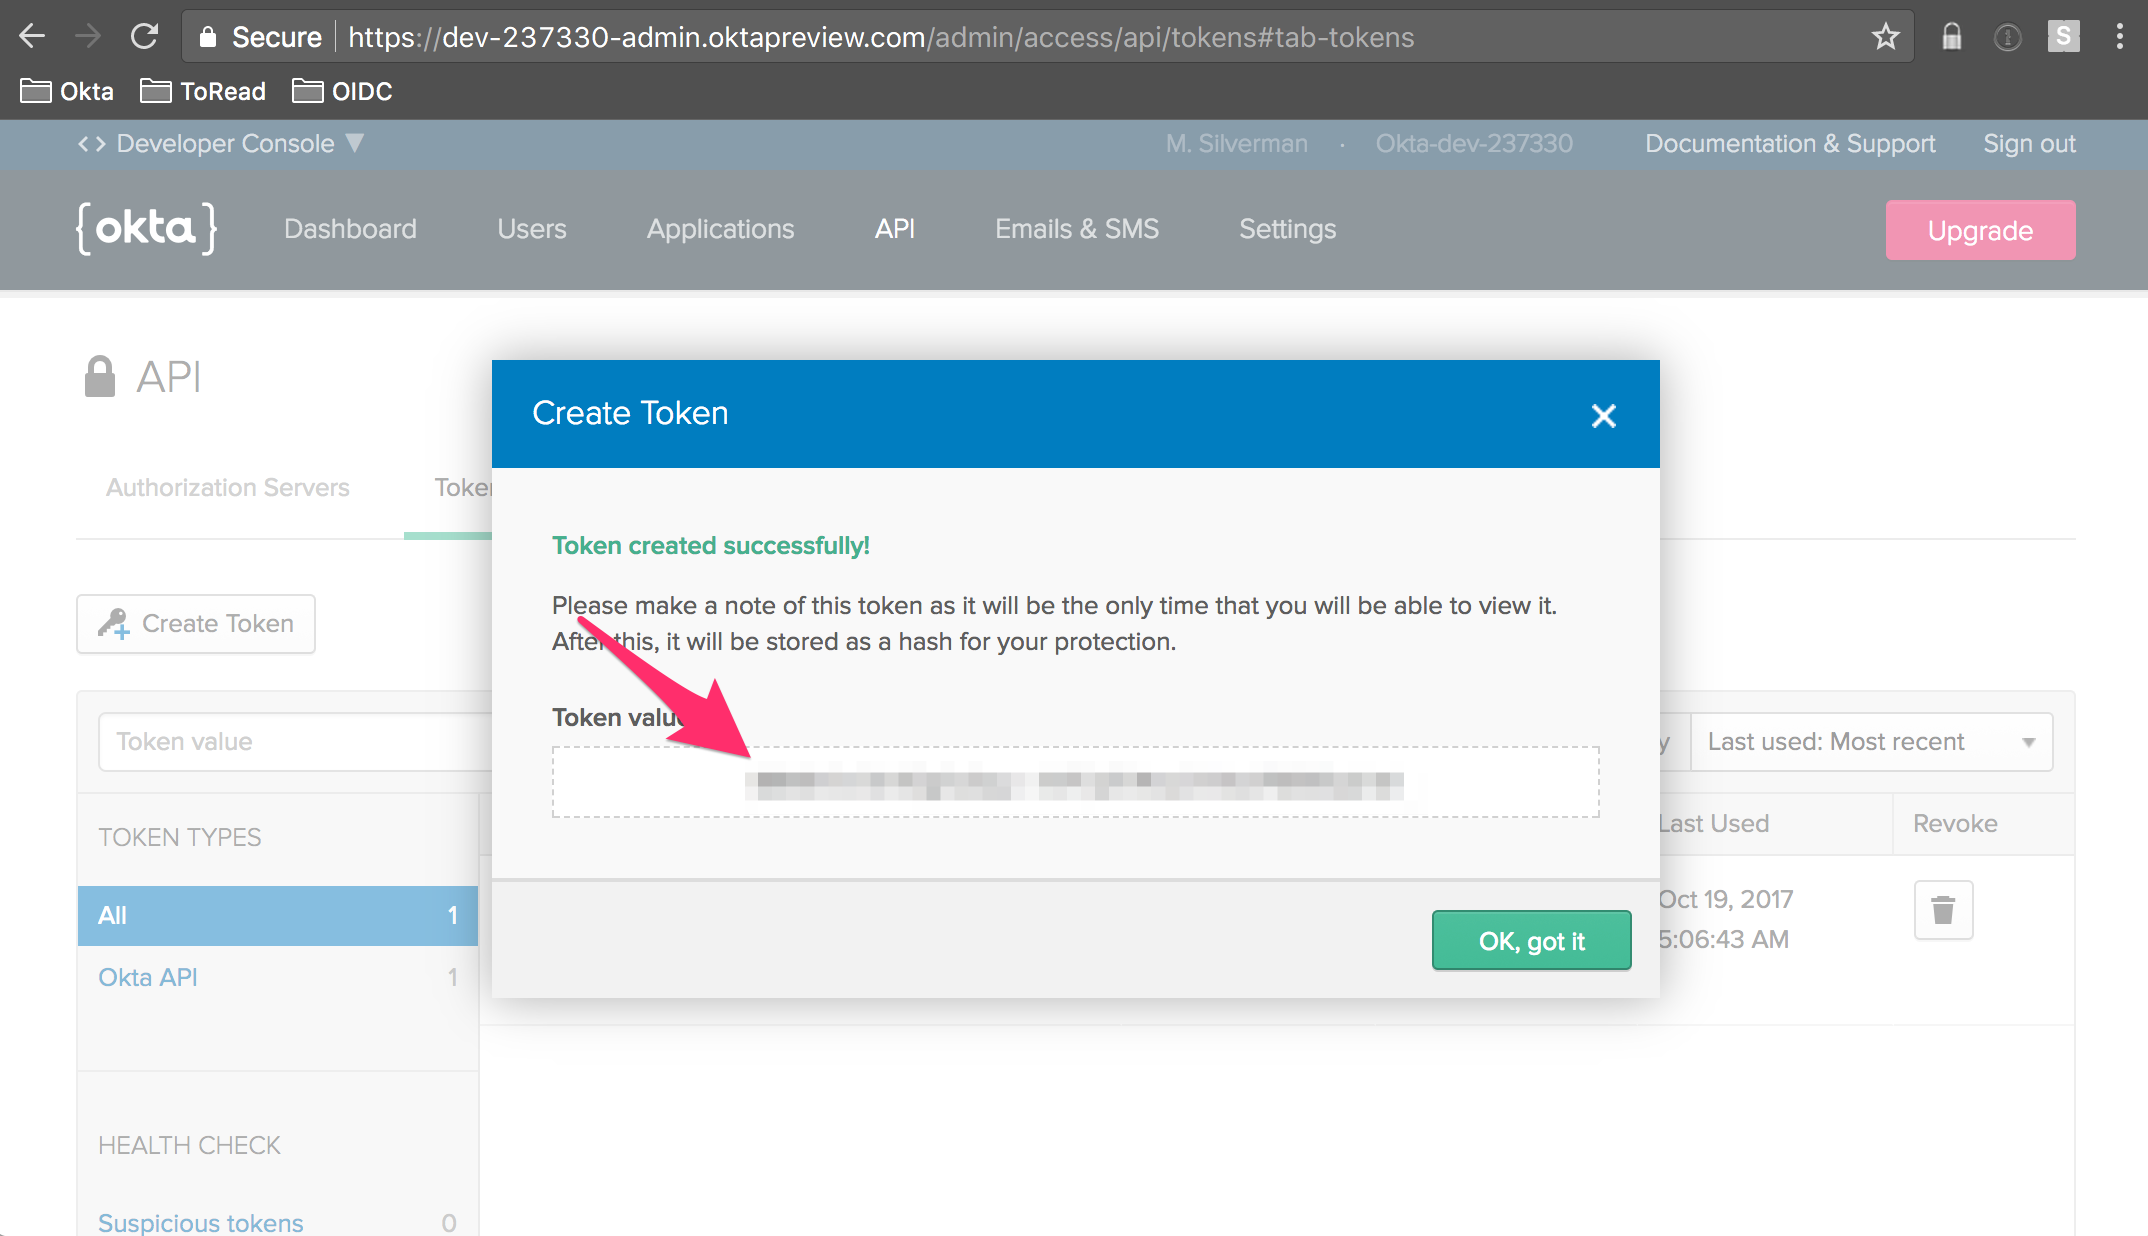Open the OIDC bookmarks folder
This screenshot has width=2148, height=1236.
point(342,91)
